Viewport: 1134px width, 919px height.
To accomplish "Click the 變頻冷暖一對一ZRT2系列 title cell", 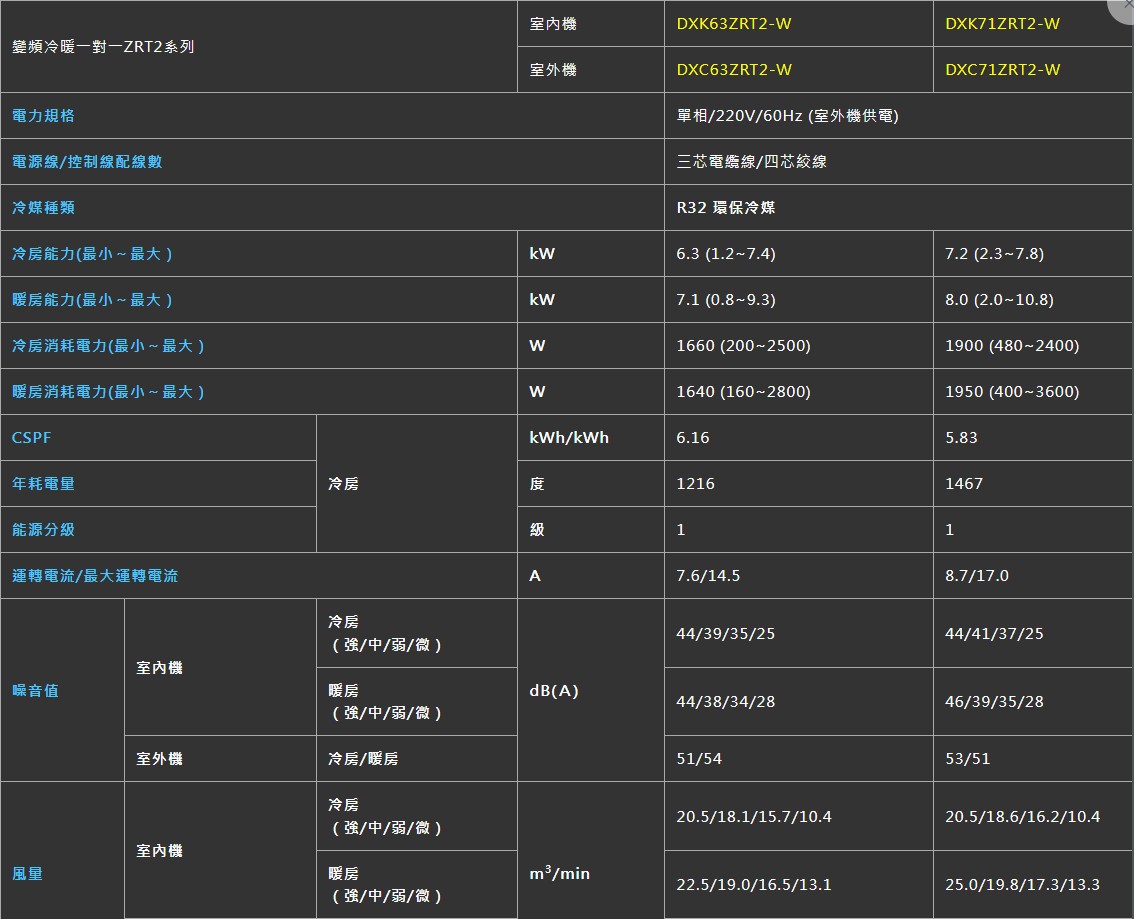I will (103, 47).
